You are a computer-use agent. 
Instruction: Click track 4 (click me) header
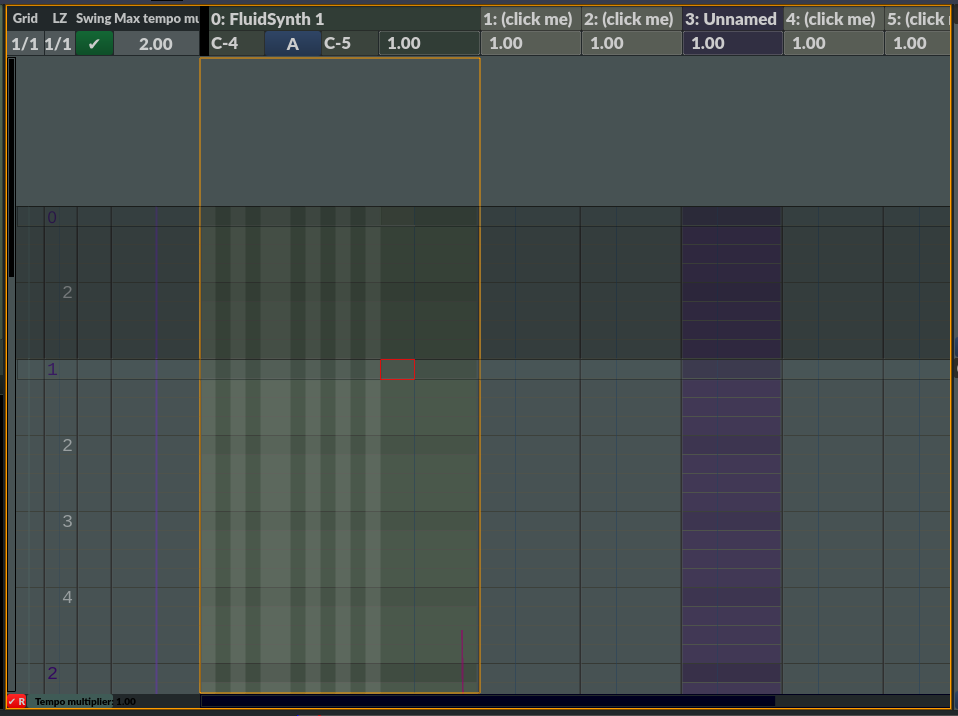(x=833, y=19)
